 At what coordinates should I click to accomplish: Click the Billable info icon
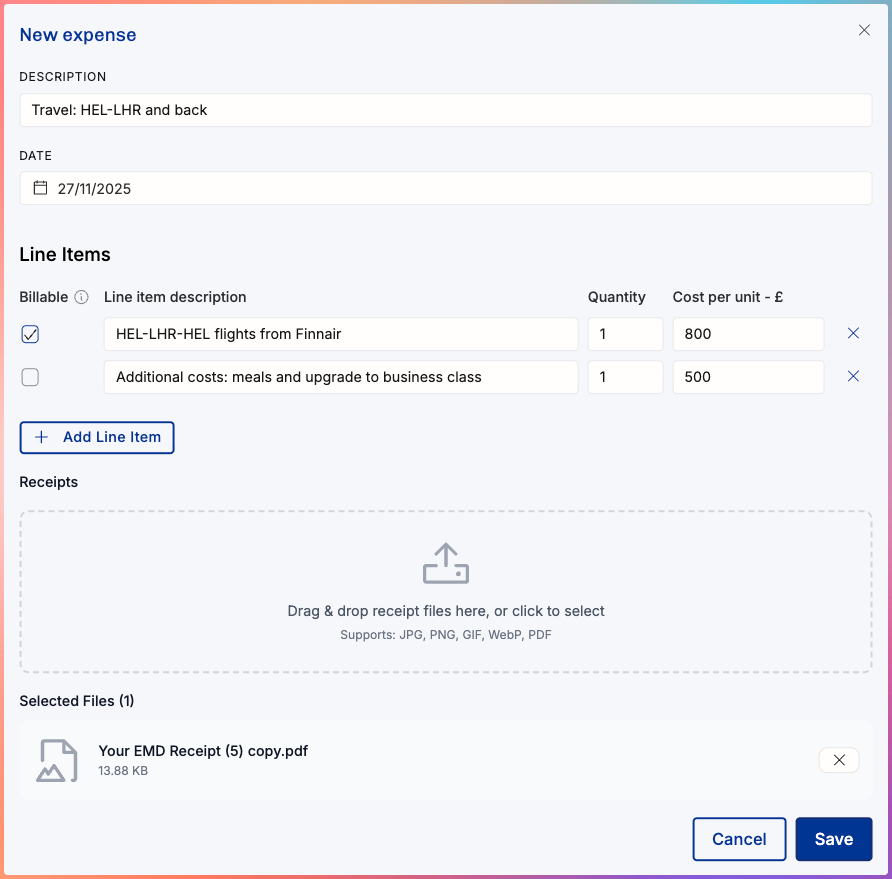click(82, 297)
